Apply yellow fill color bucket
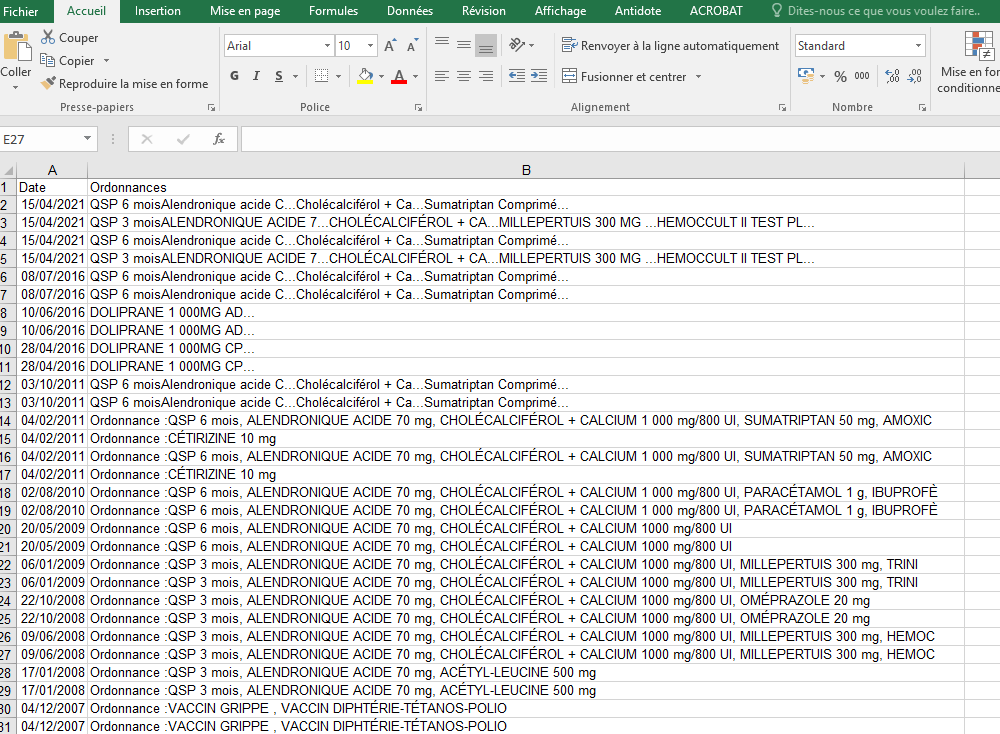 tap(365, 76)
